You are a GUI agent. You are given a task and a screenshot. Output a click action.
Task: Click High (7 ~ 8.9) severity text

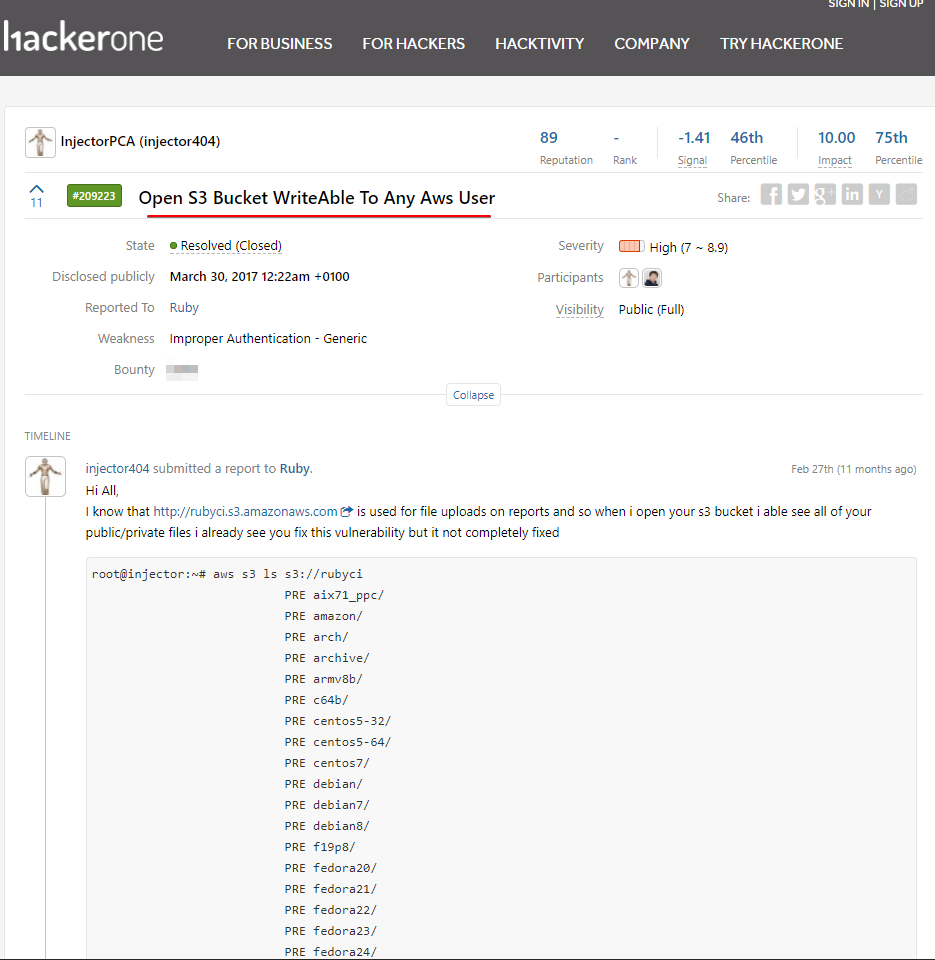pyautogui.click(x=689, y=247)
